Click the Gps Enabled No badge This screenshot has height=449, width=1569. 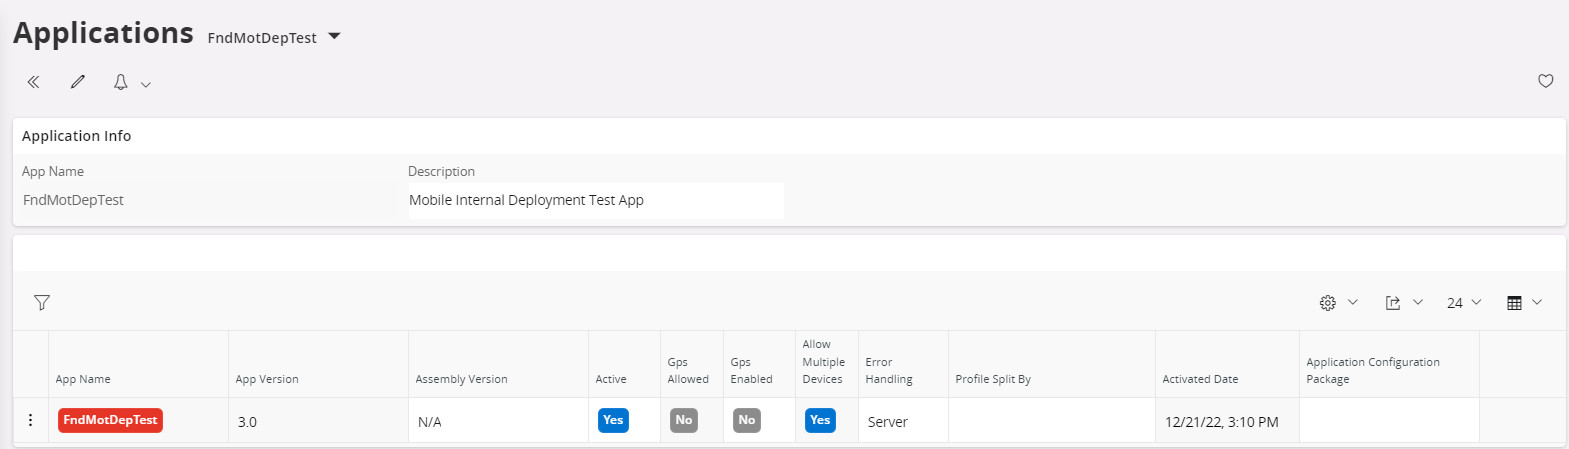[x=747, y=420]
